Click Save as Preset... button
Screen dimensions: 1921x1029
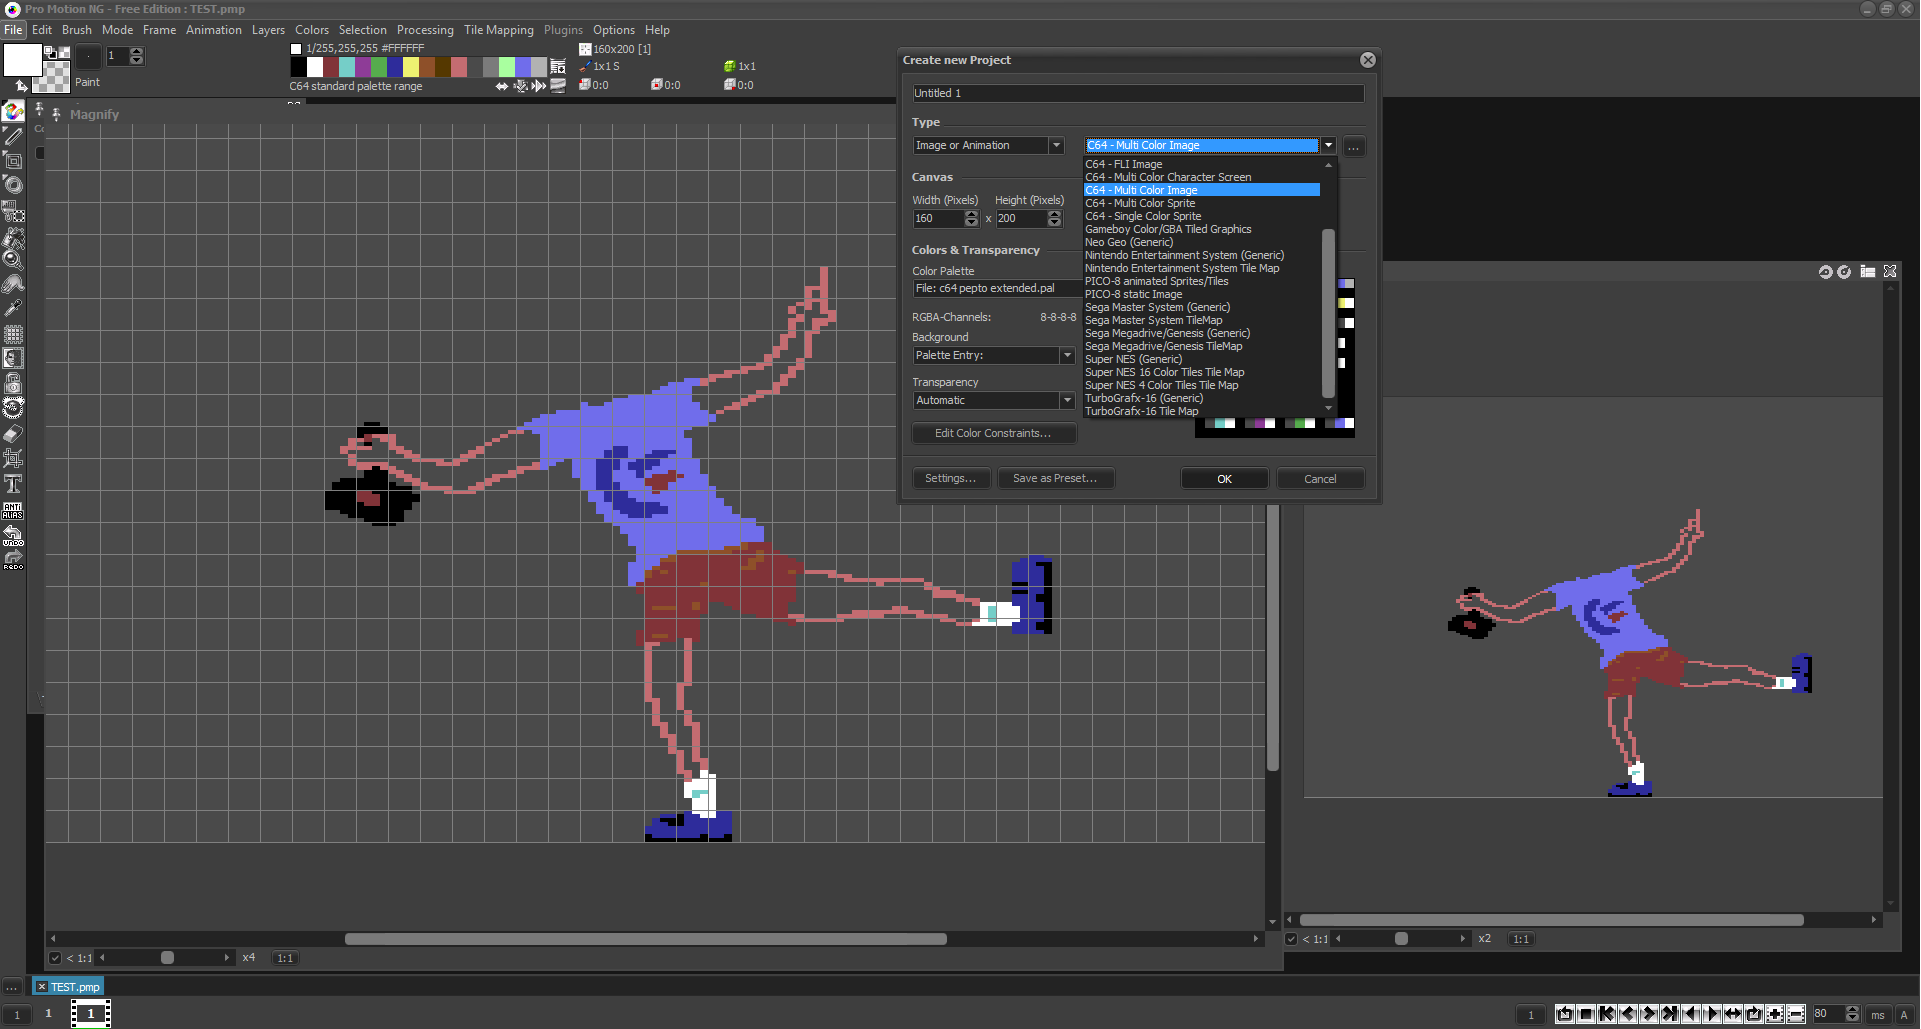[x=1055, y=479]
